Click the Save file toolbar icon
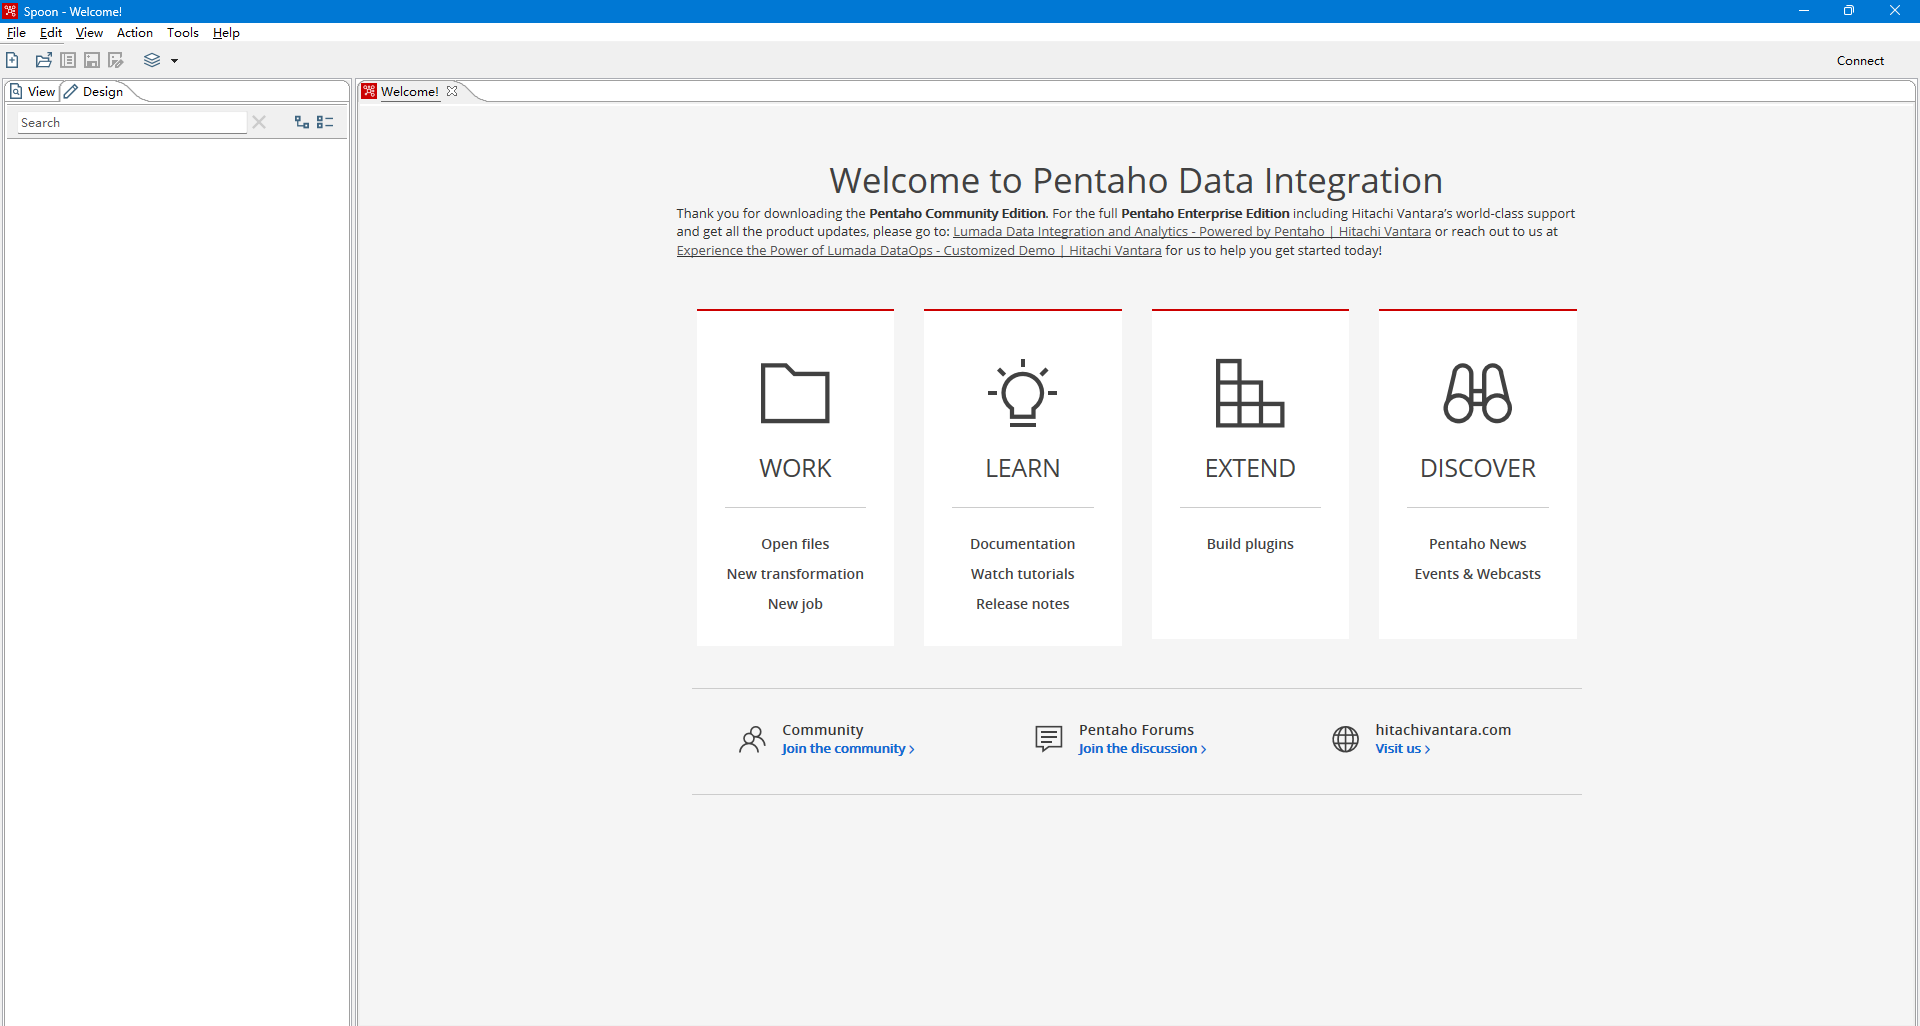 point(92,60)
